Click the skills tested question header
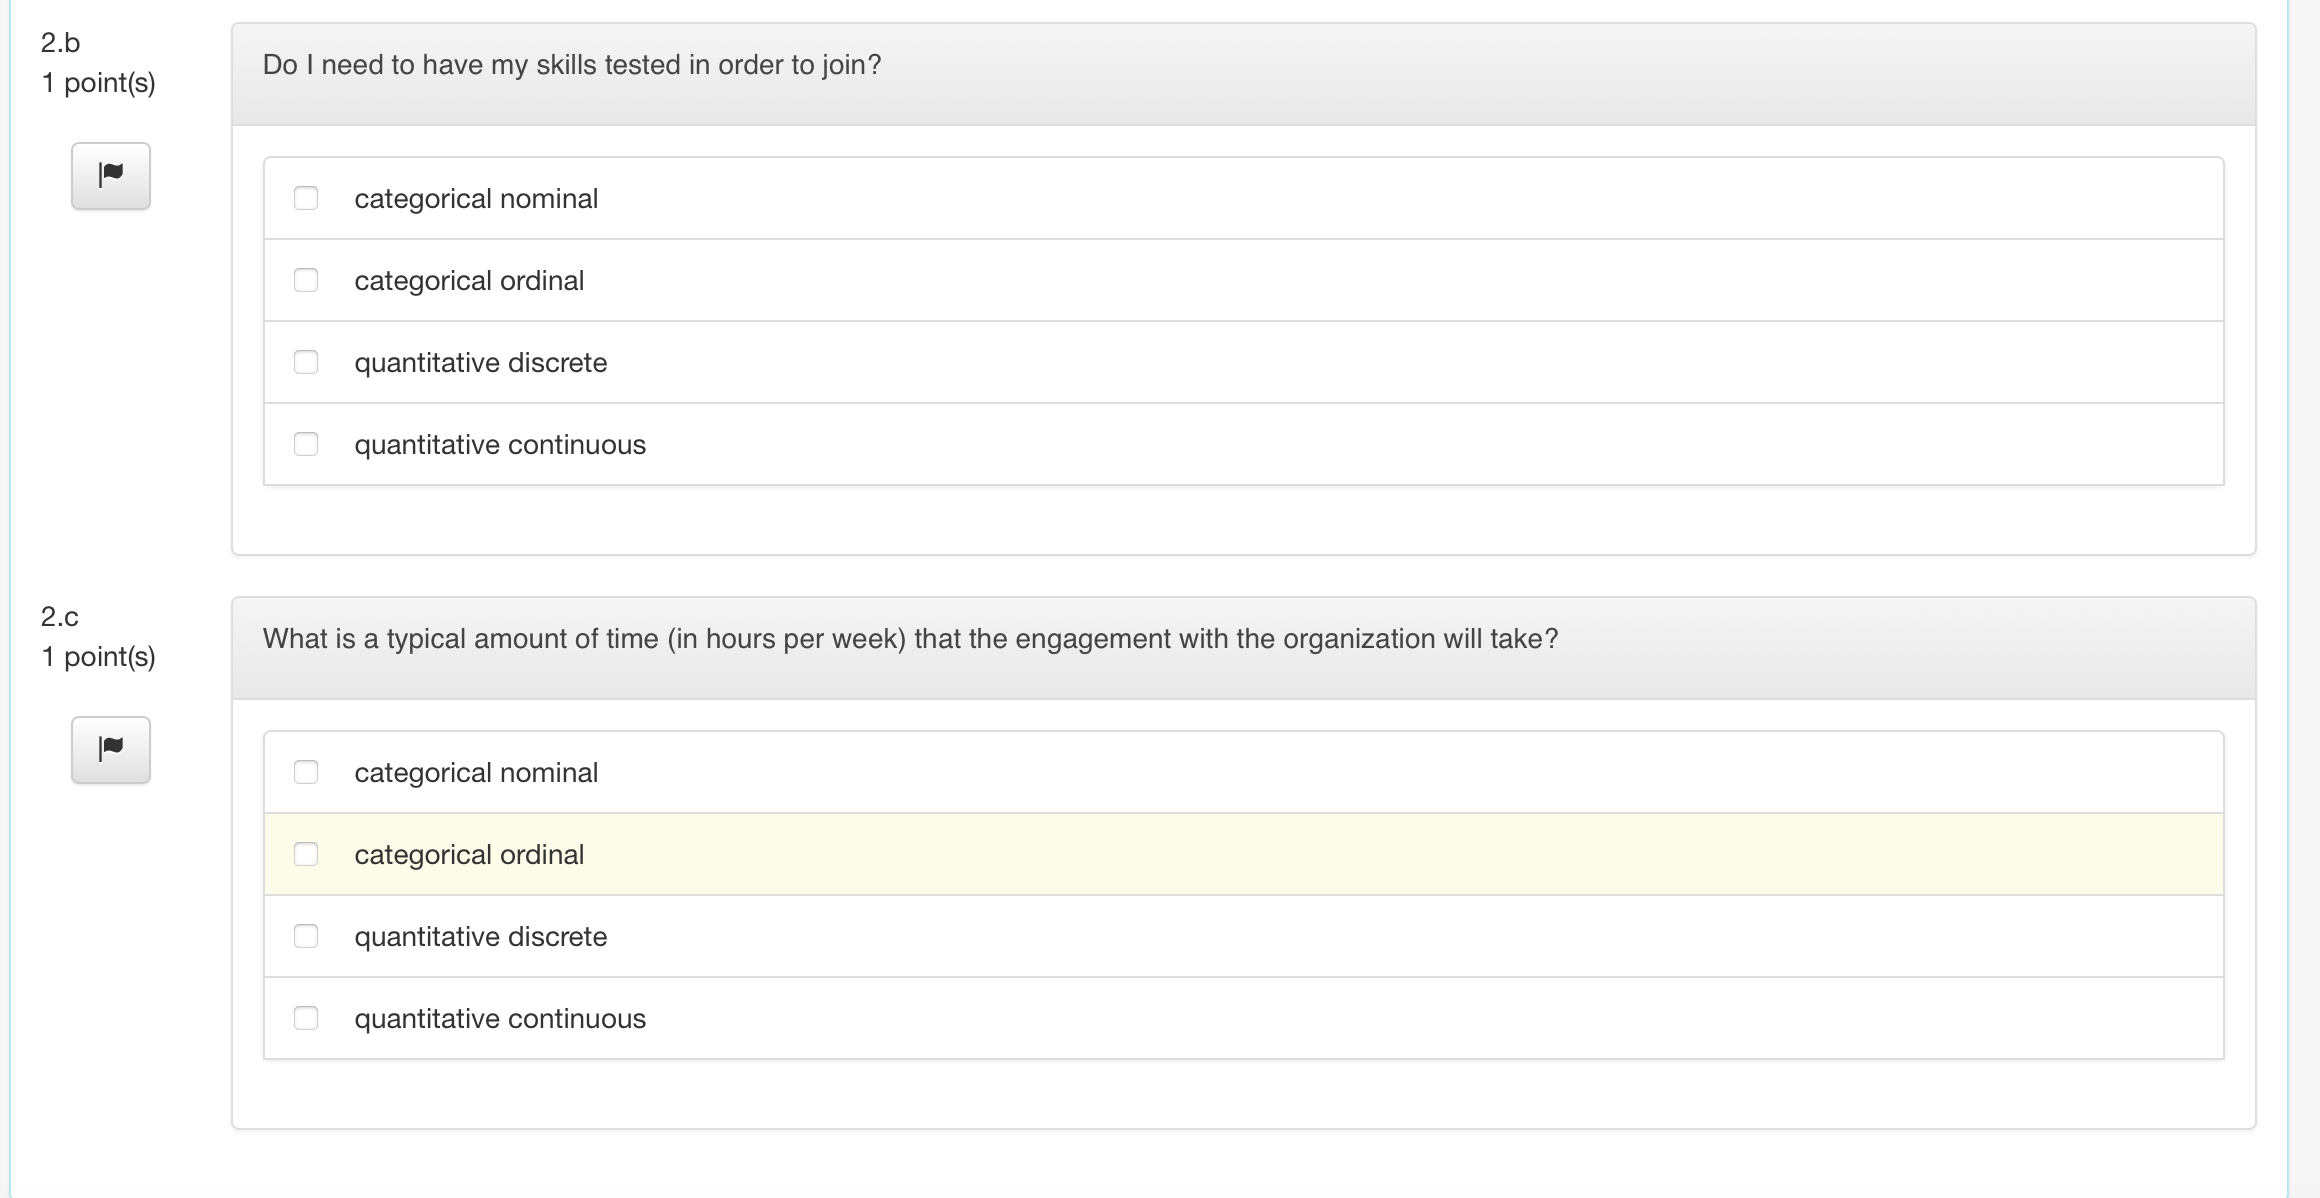Image resolution: width=2320 pixels, height=1198 pixels. pos(572,65)
